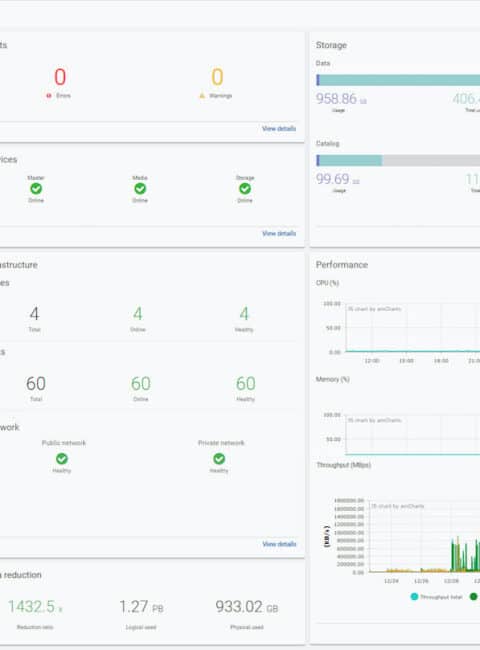Click the 933.02 GB physical used value
The image size is (480, 650).
coord(247,607)
